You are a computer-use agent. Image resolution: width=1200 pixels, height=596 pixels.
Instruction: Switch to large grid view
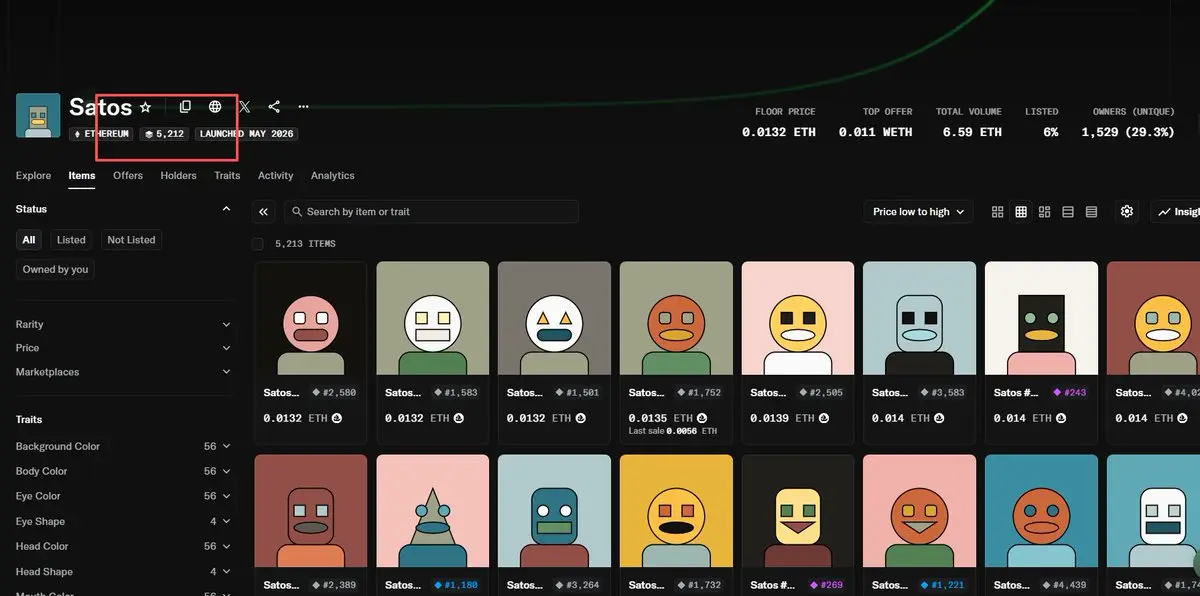pos(997,212)
